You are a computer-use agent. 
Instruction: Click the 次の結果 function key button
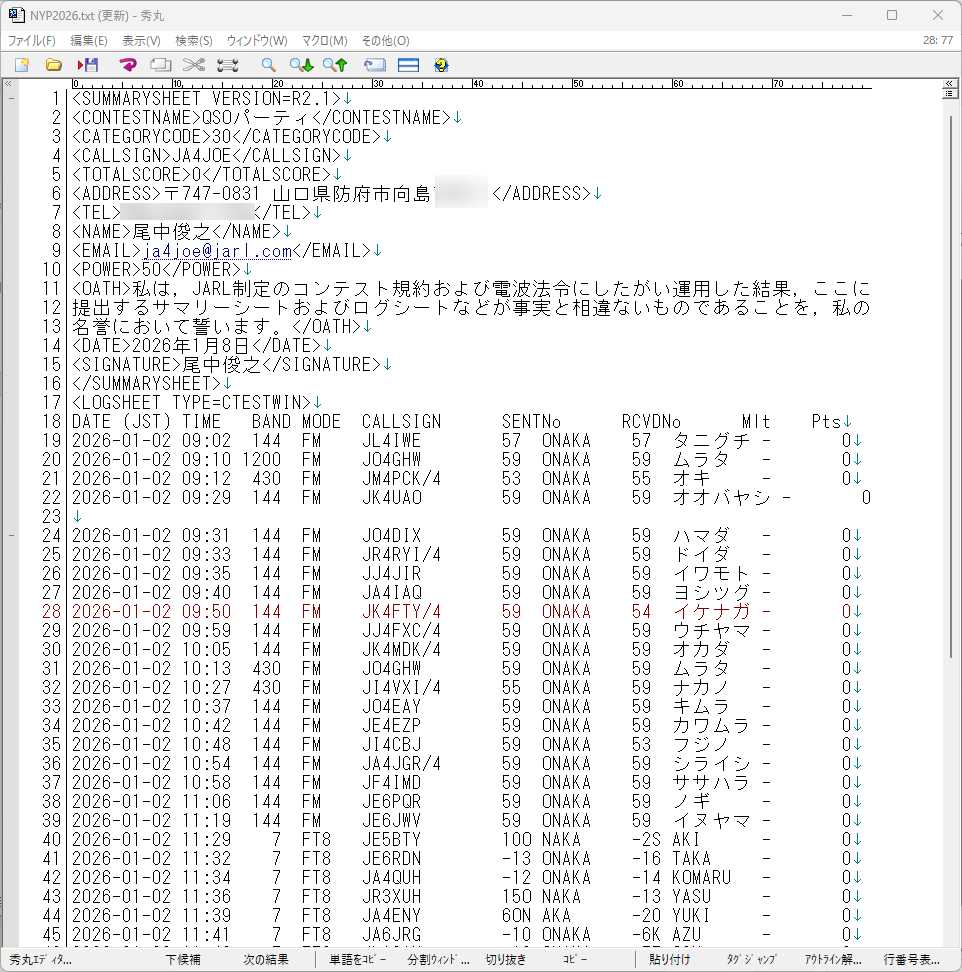pos(266,960)
